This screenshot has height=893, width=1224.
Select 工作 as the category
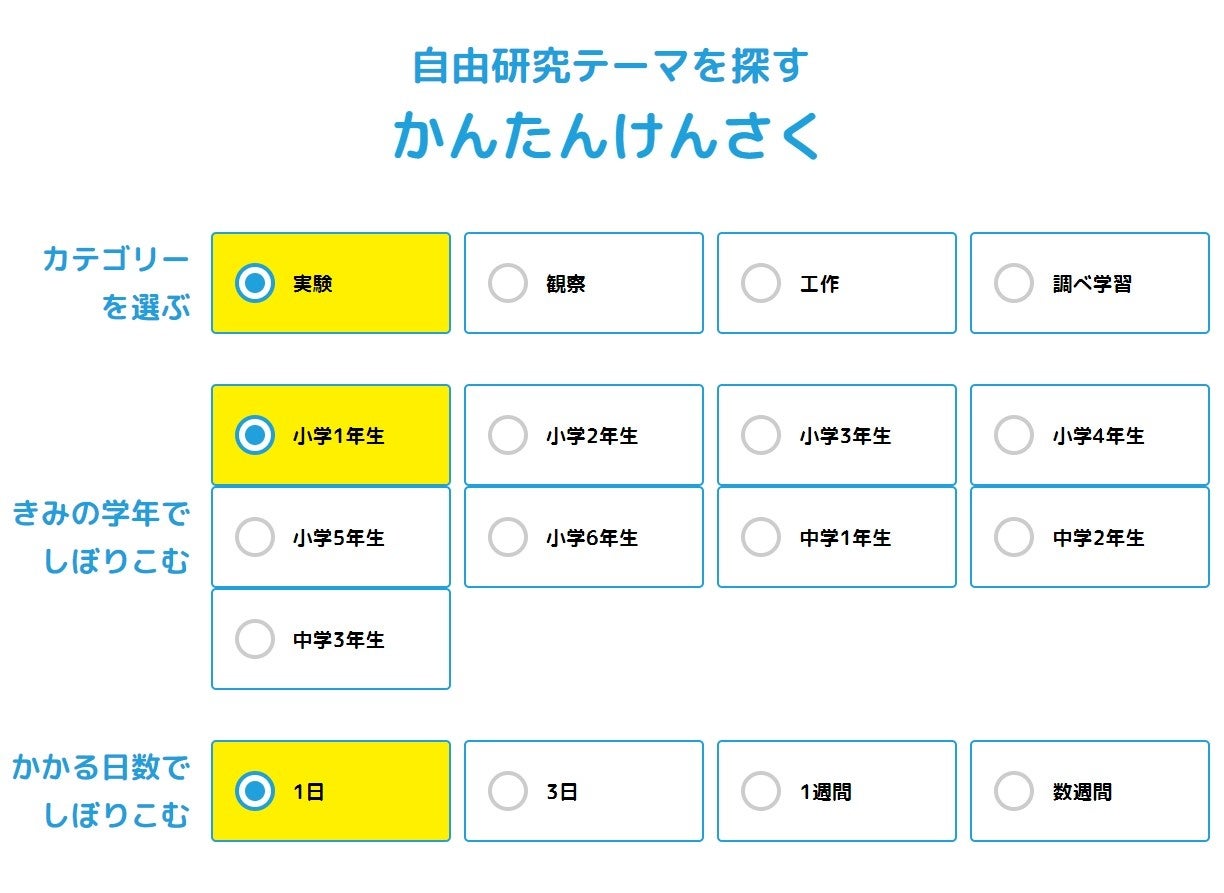[761, 284]
